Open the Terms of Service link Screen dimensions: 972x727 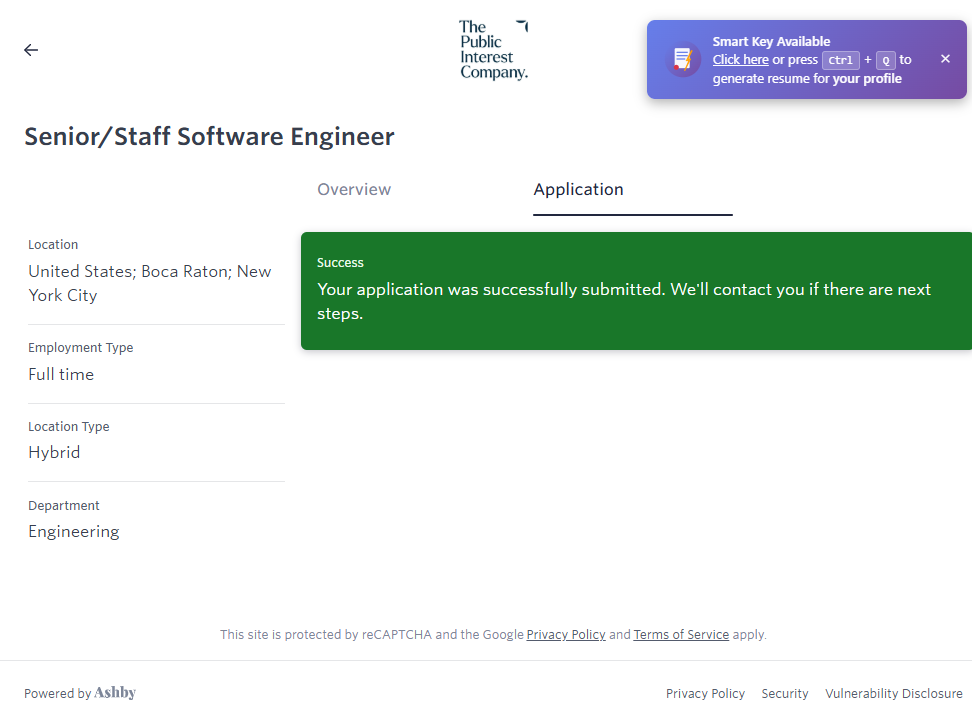[681, 634]
